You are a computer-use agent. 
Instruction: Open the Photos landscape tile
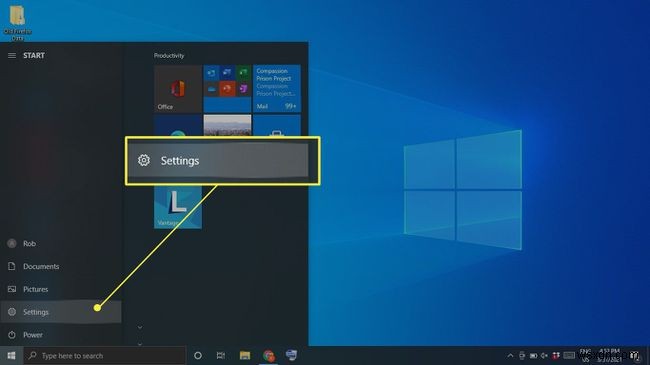click(x=227, y=125)
